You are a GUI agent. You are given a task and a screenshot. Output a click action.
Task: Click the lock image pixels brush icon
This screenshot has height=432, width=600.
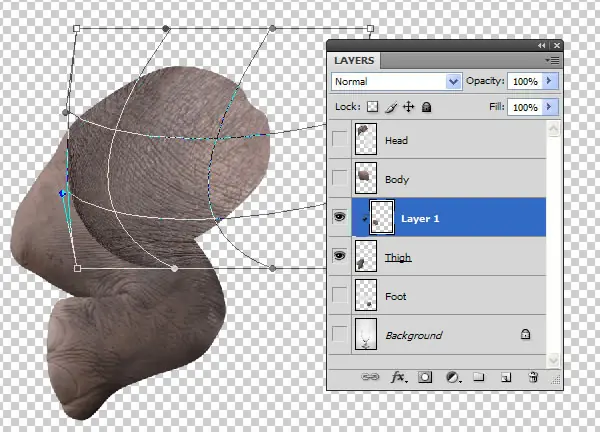click(x=391, y=107)
